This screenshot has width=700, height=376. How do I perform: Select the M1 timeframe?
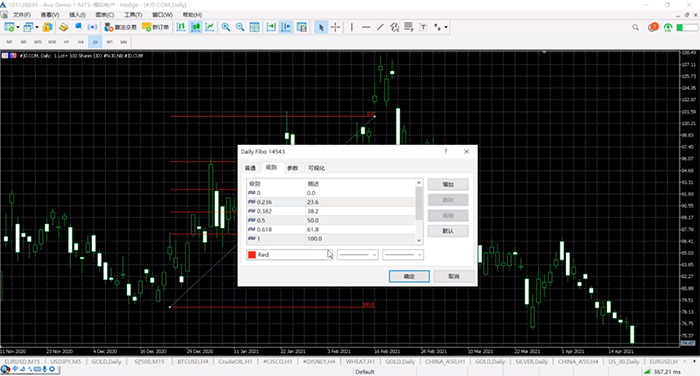tap(9, 42)
